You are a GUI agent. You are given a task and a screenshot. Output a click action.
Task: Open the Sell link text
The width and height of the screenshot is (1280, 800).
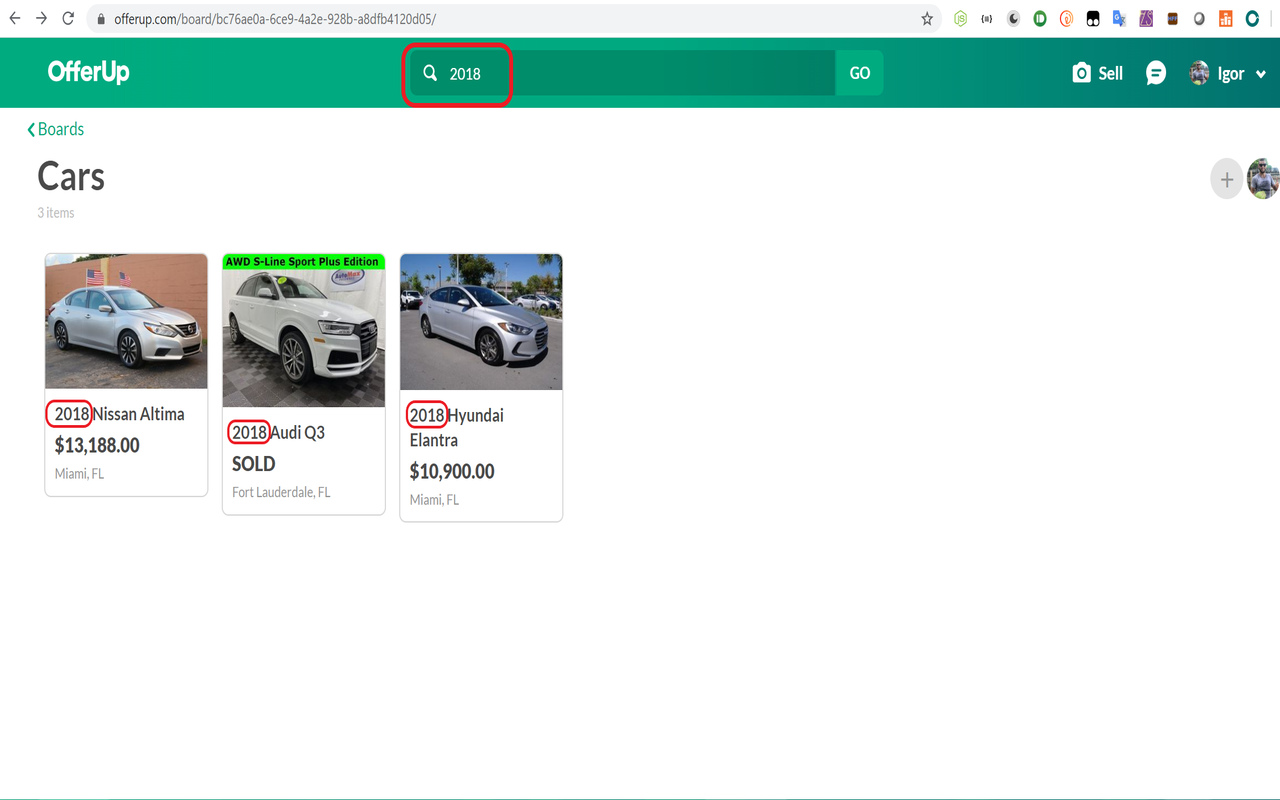click(1110, 73)
